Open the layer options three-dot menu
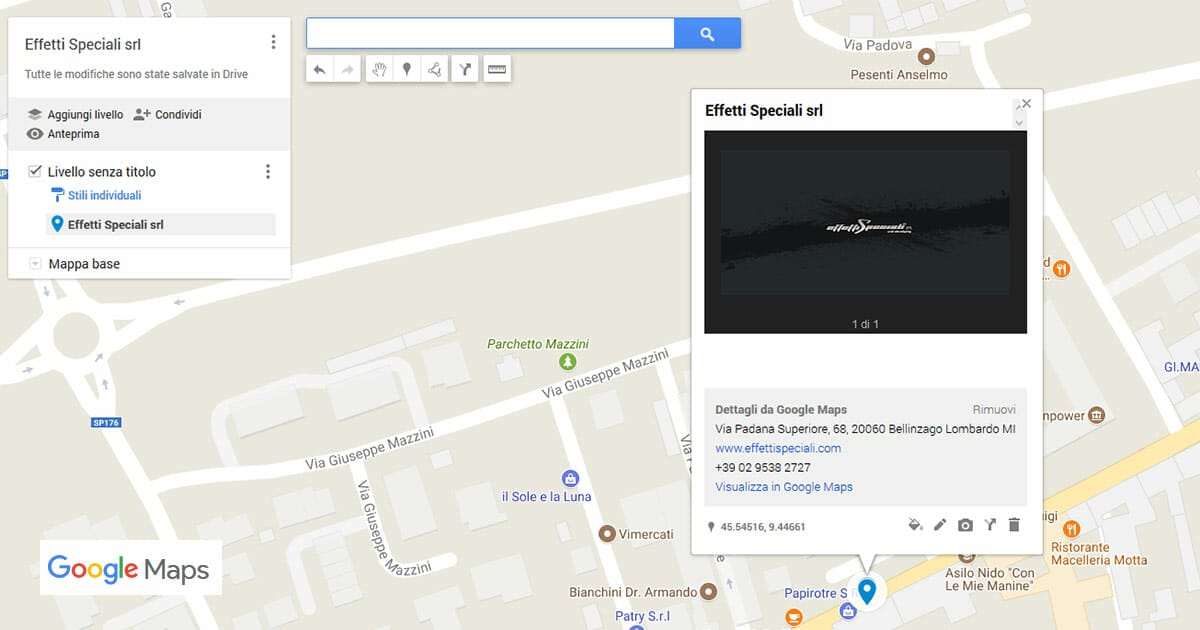 pyautogui.click(x=267, y=172)
